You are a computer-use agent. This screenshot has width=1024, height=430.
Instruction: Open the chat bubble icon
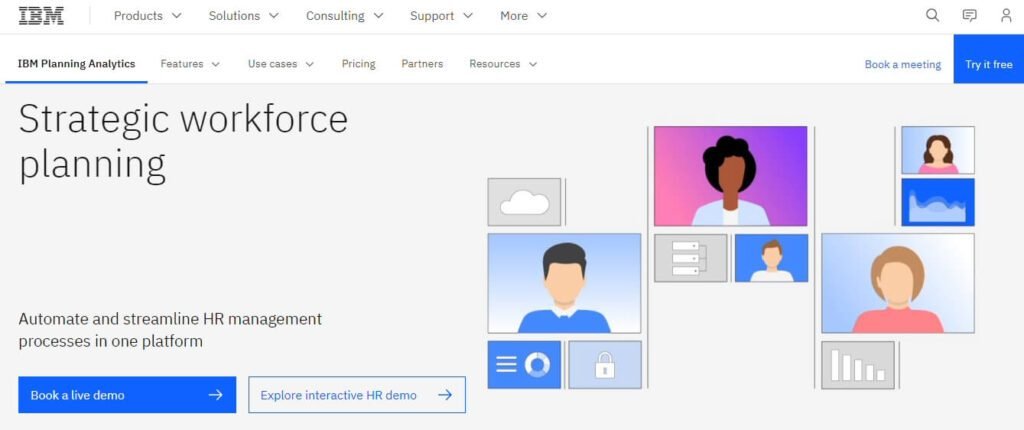point(970,16)
